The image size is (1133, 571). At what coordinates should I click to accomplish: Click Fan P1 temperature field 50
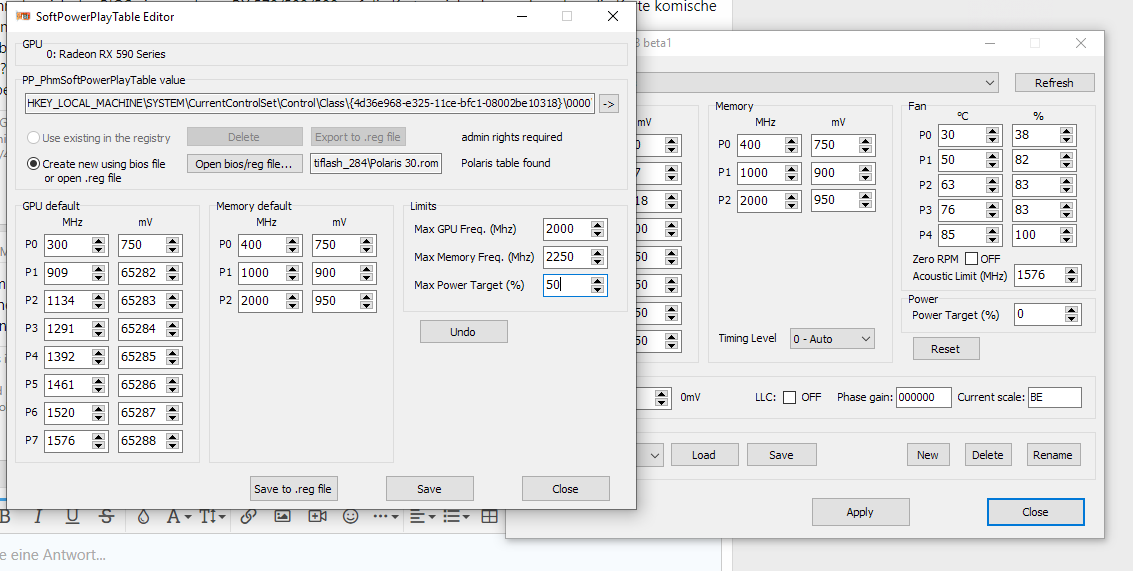[x=962, y=160]
